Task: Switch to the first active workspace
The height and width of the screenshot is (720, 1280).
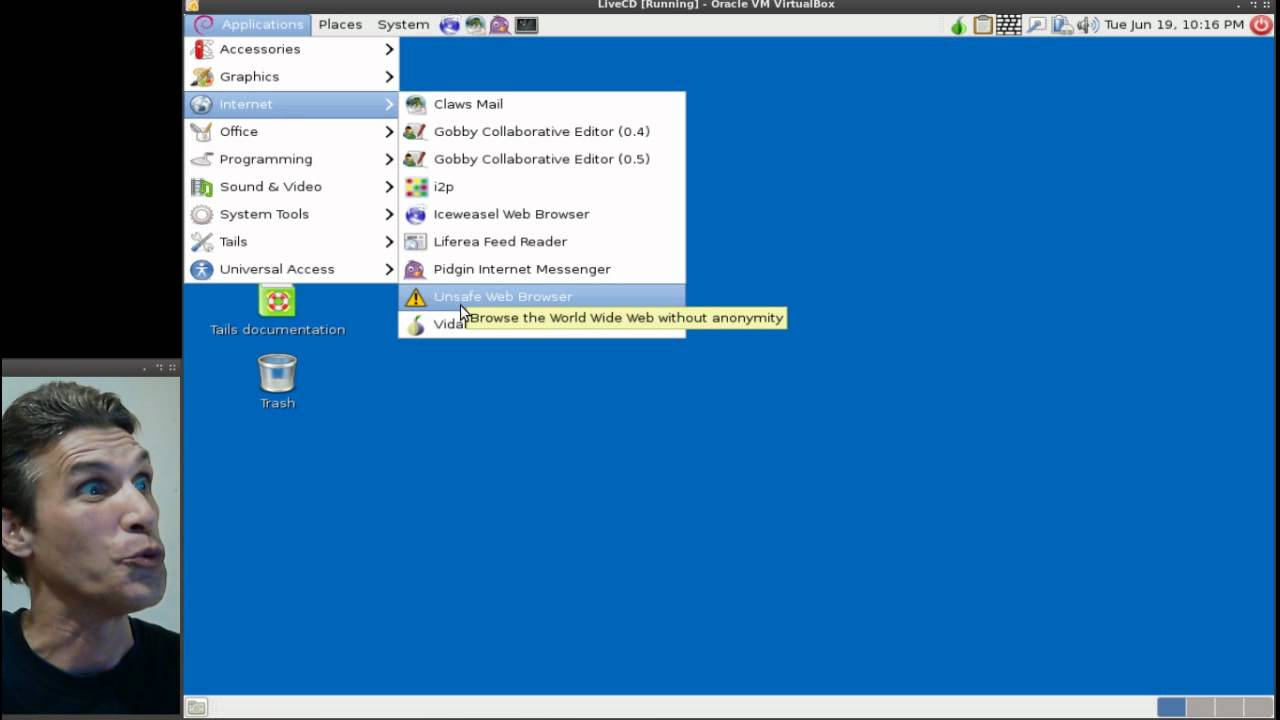Action: click(x=1171, y=707)
